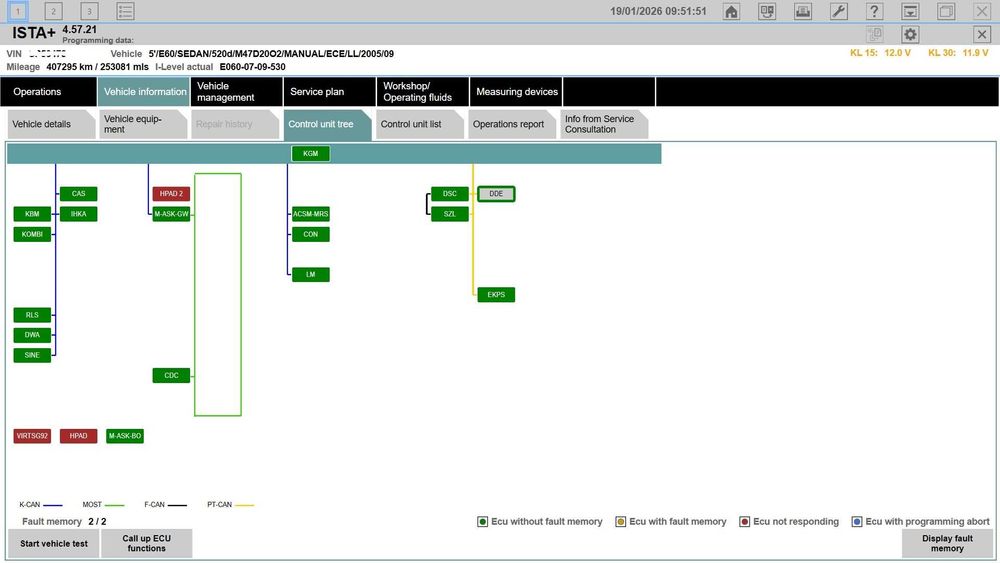Select the red HPAD control unit
The height and width of the screenshot is (563, 1000).
tap(78, 436)
